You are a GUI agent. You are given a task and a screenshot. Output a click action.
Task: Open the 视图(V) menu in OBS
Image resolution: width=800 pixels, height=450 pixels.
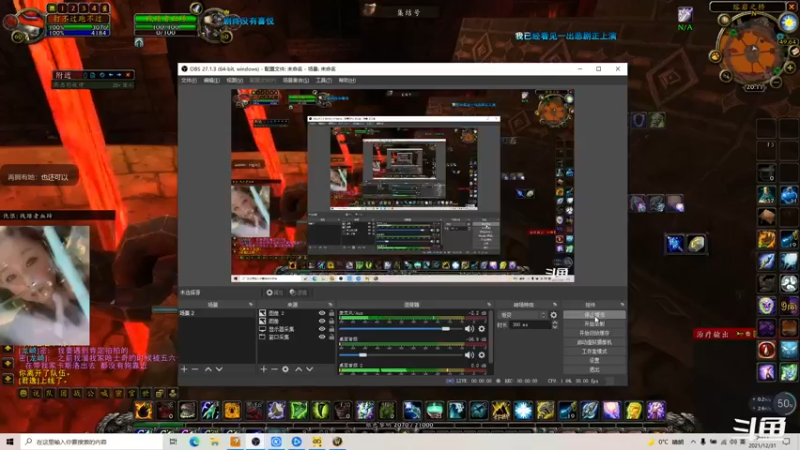point(234,80)
